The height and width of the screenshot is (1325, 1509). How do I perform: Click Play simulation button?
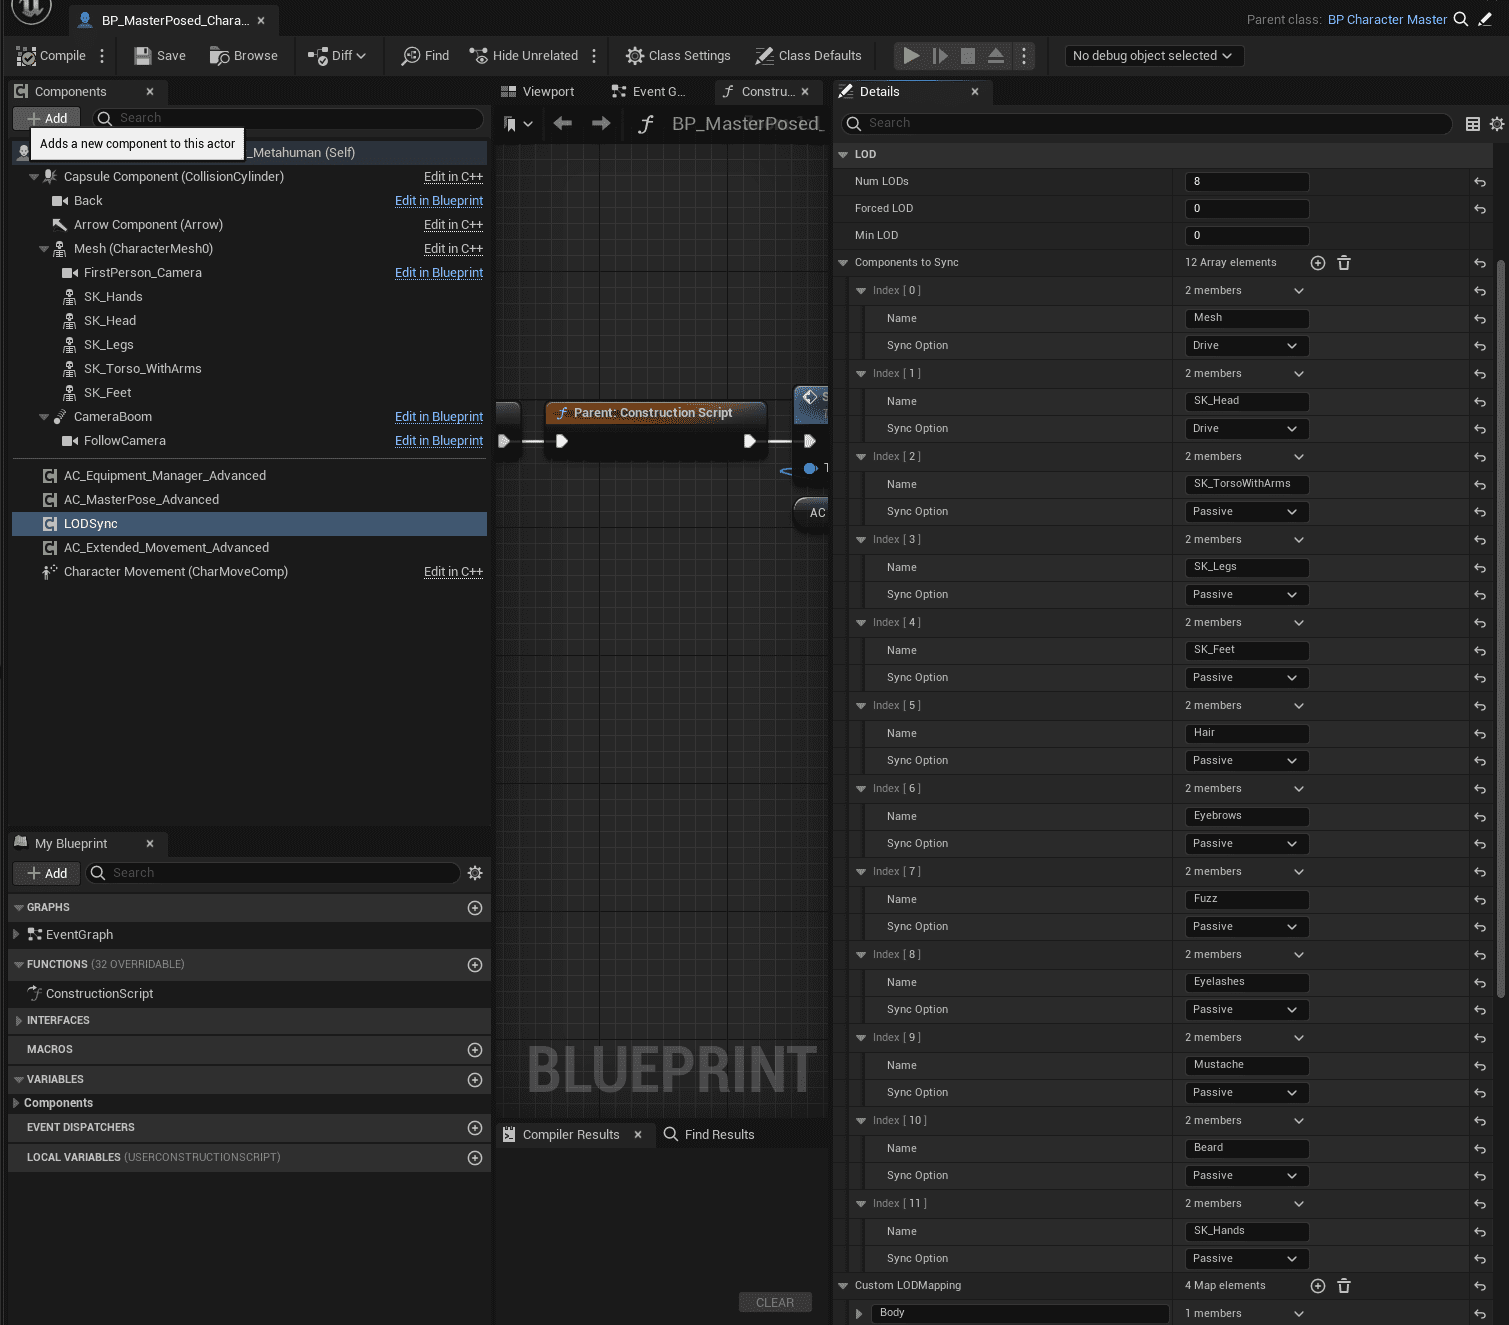click(911, 56)
